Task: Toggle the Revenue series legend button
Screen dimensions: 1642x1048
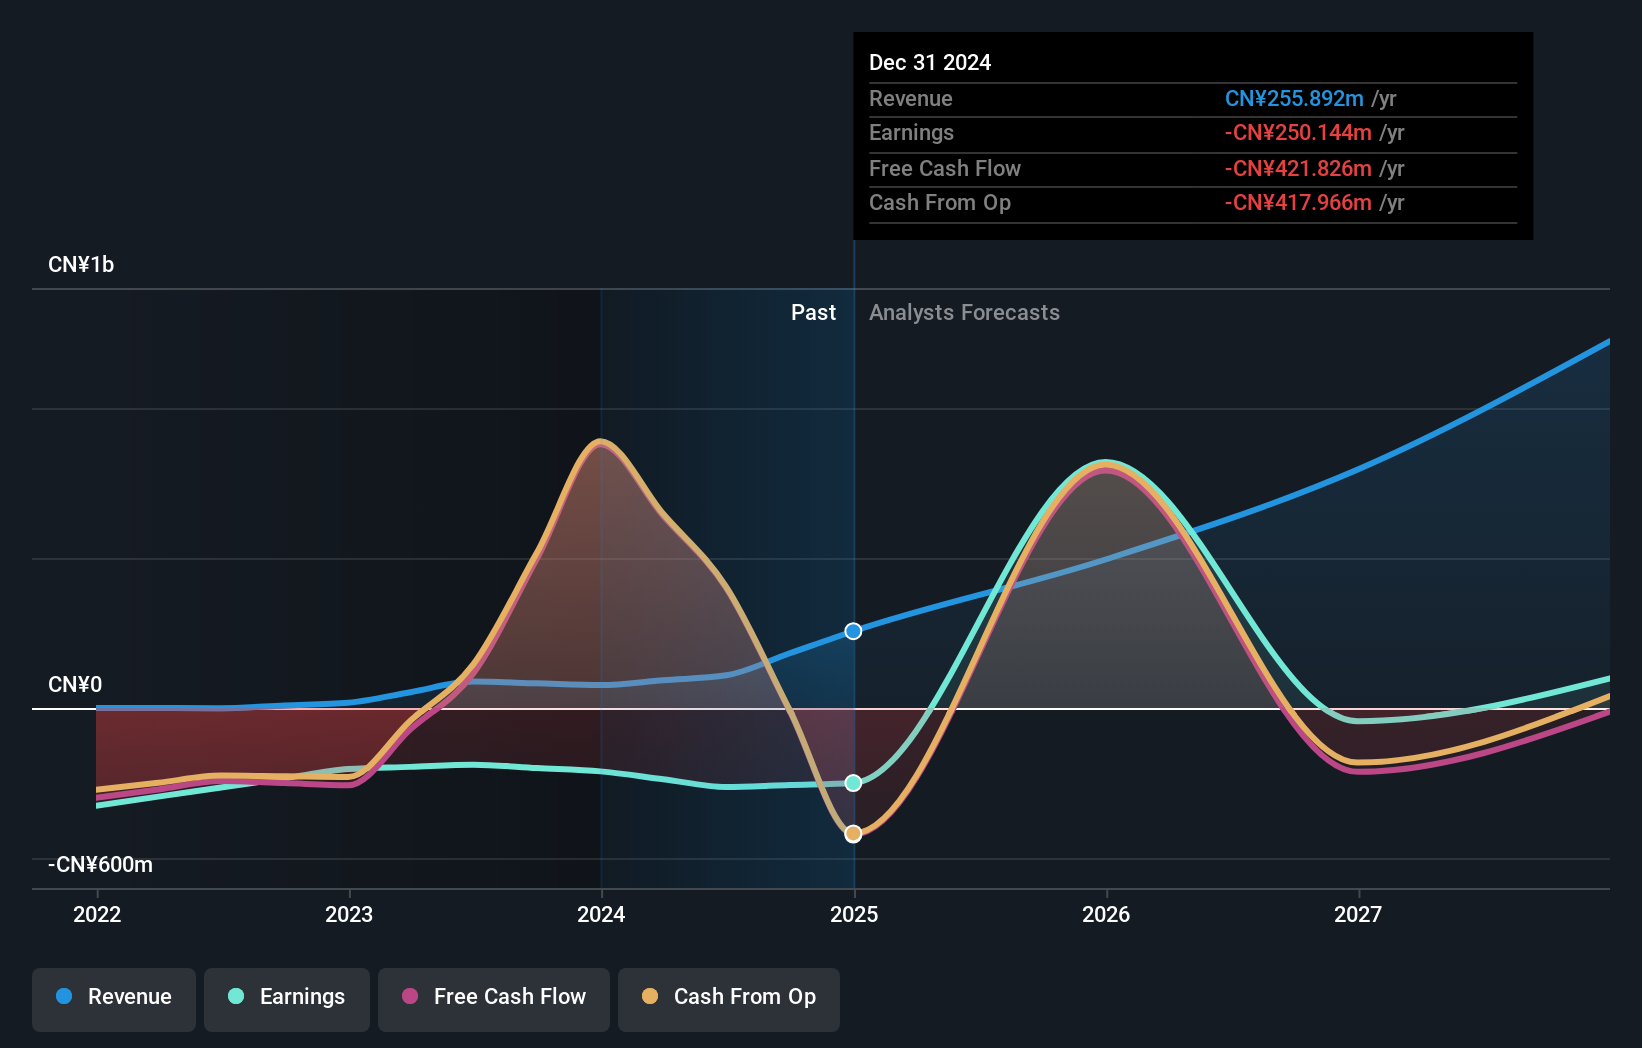Action: click(114, 999)
